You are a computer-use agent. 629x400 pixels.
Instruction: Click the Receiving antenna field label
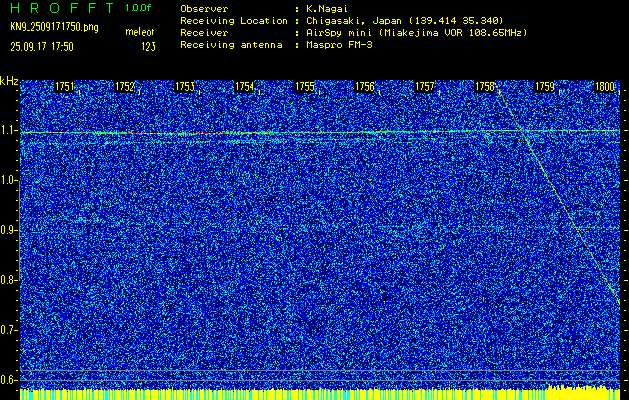(x=231, y=45)
